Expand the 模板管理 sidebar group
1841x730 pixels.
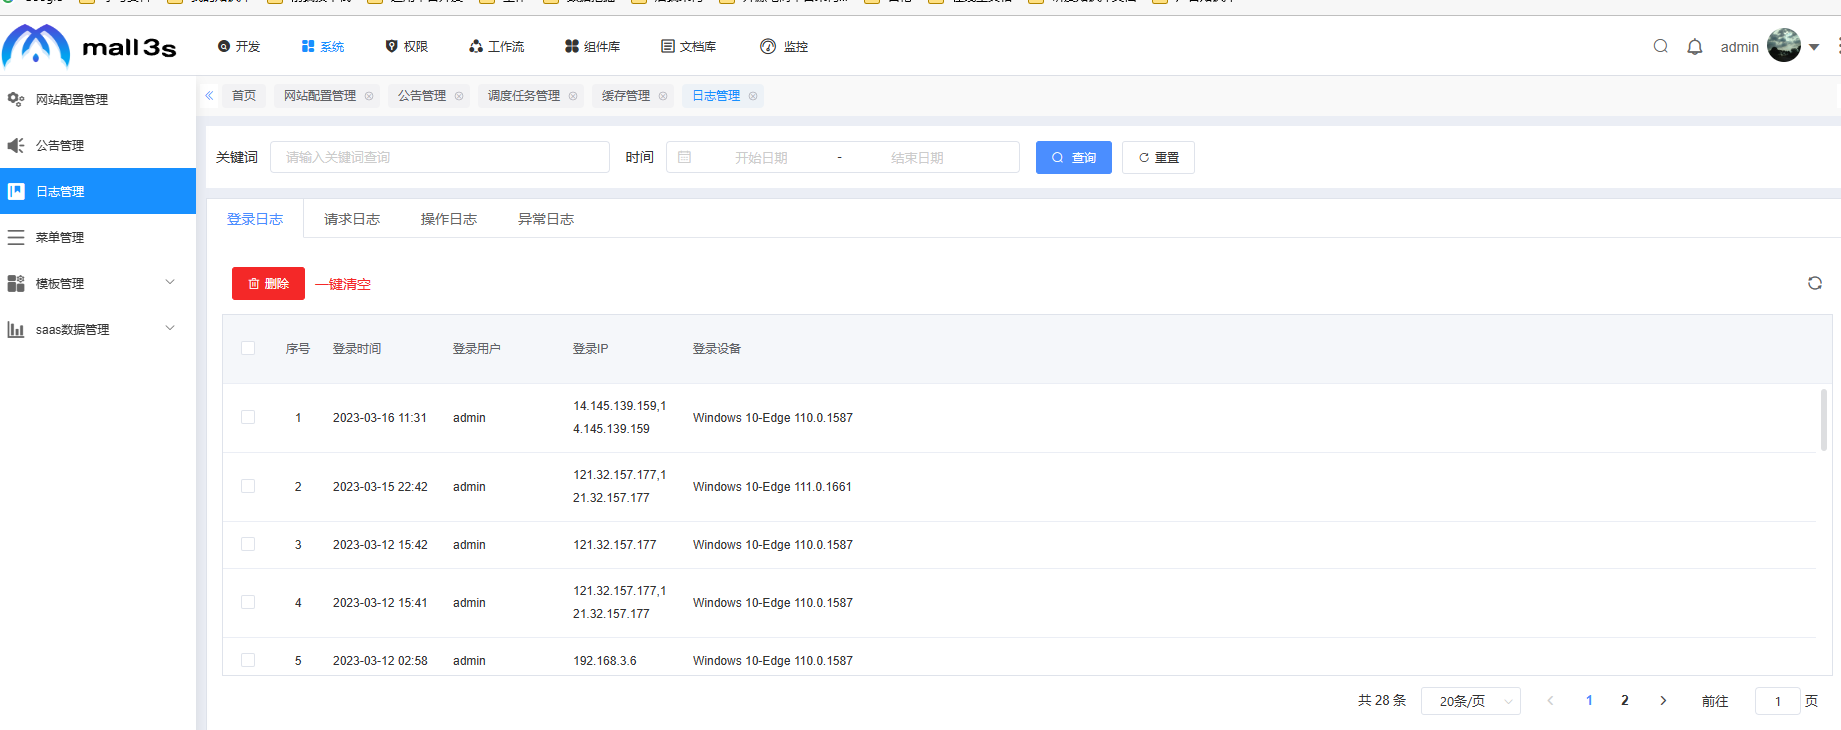click(x=98, y=283)
